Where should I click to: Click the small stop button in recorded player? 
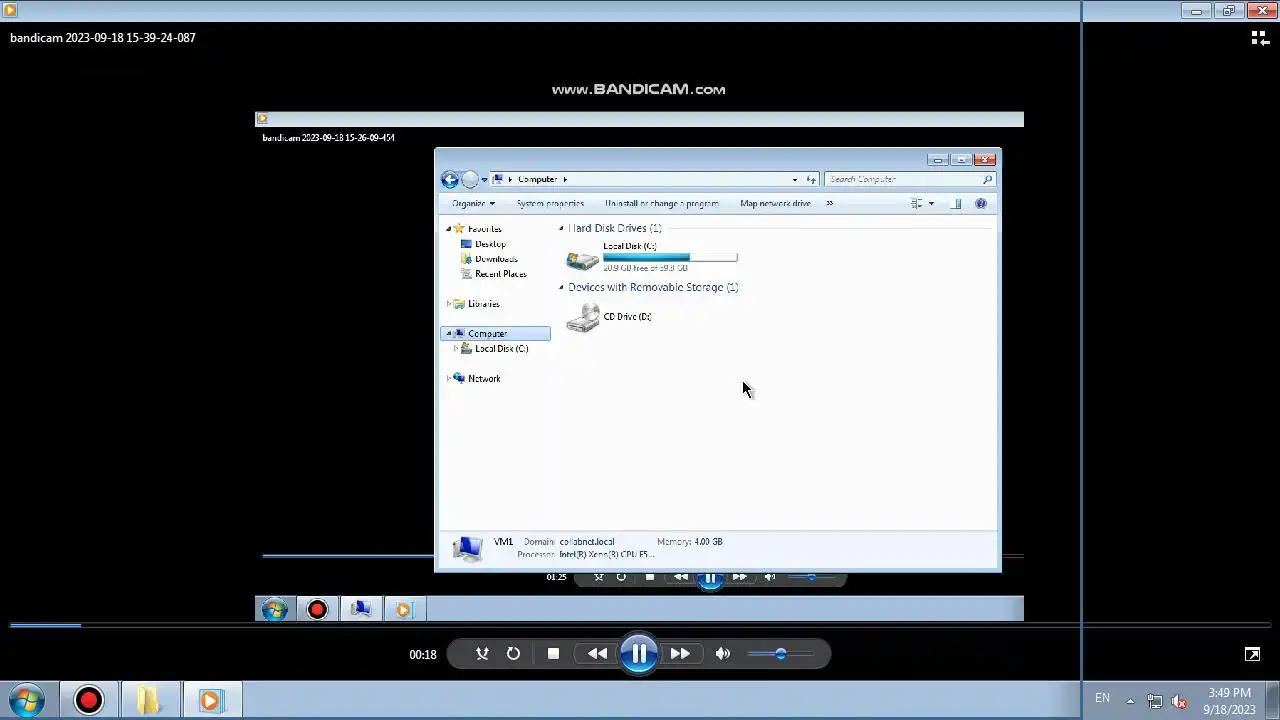650,577
